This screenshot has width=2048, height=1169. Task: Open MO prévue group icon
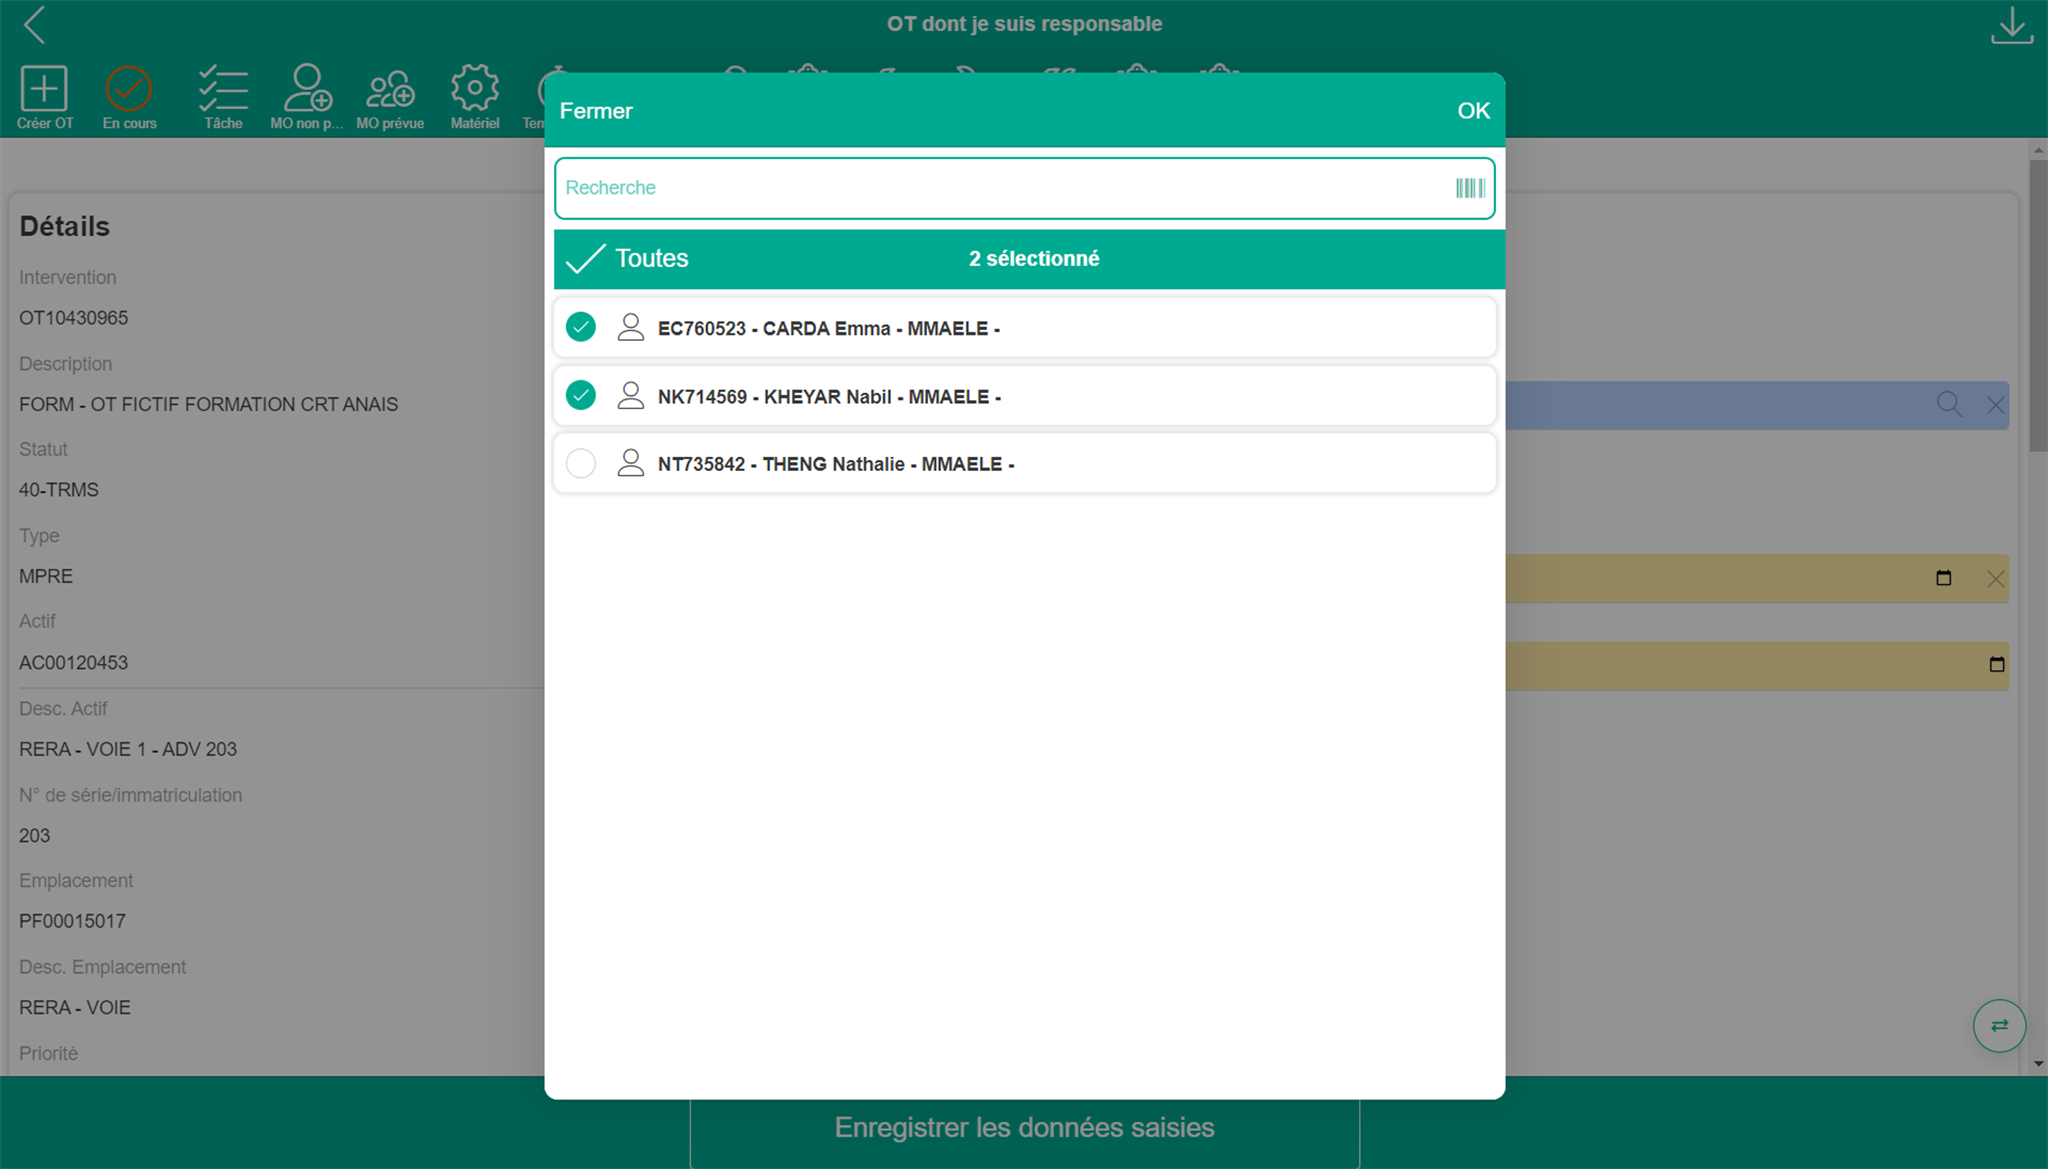click(x=390, y=90)
